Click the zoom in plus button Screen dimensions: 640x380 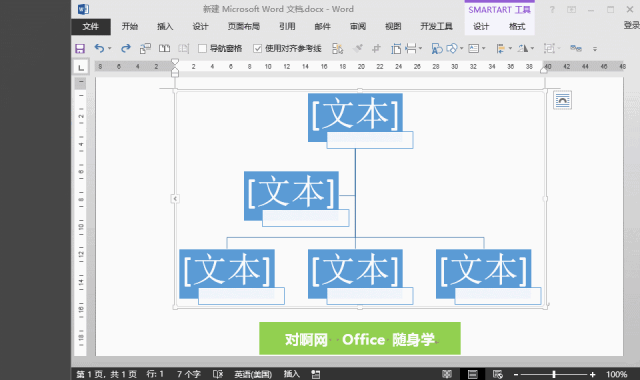pos(592,374)
